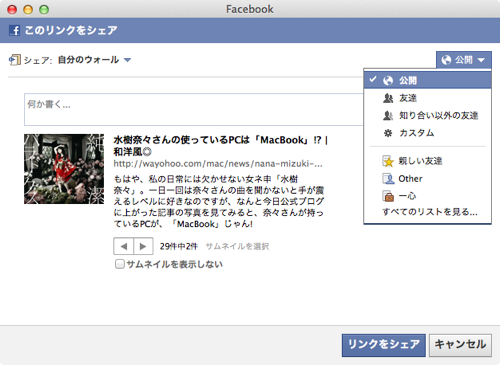The width and height of the screenshot is (500, 365).
Task: Click the star icon beside 親しい友達
Action: click(x=388, y=161)
